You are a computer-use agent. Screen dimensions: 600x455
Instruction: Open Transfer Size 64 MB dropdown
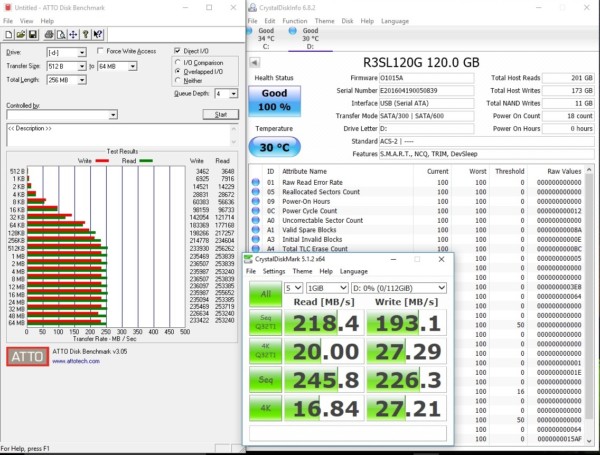[132, 67]
